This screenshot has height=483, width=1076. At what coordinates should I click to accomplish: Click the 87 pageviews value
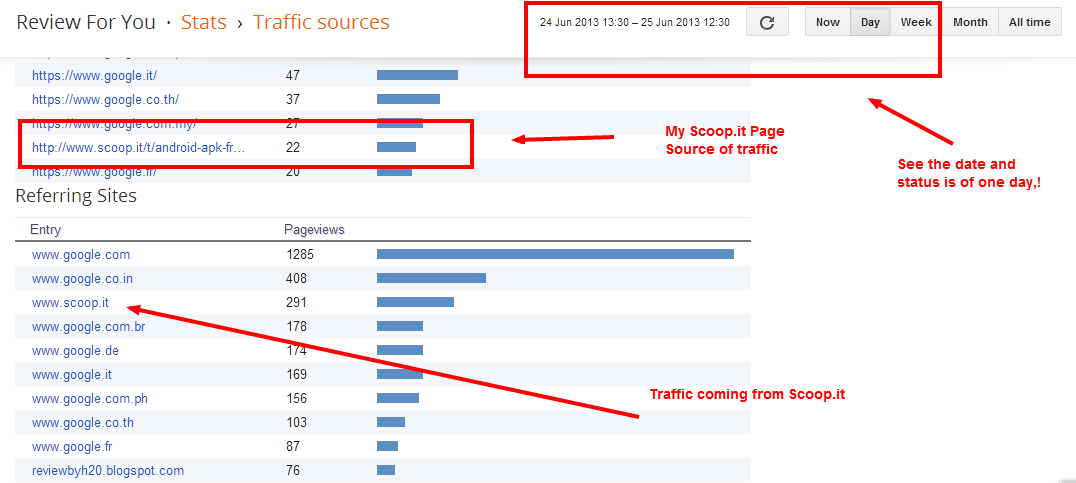[x=293, y=447]
